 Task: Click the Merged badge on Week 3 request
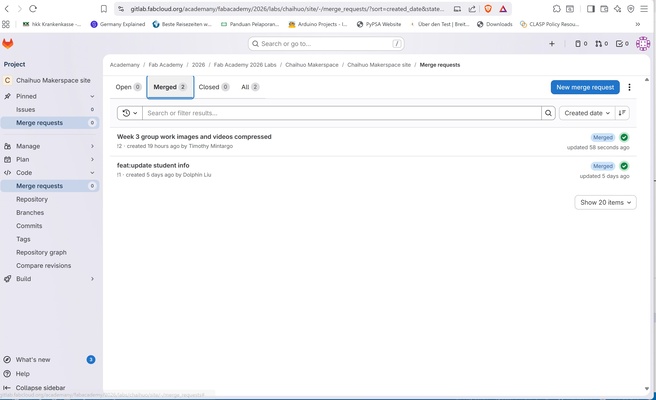click(x=603, y=137)
